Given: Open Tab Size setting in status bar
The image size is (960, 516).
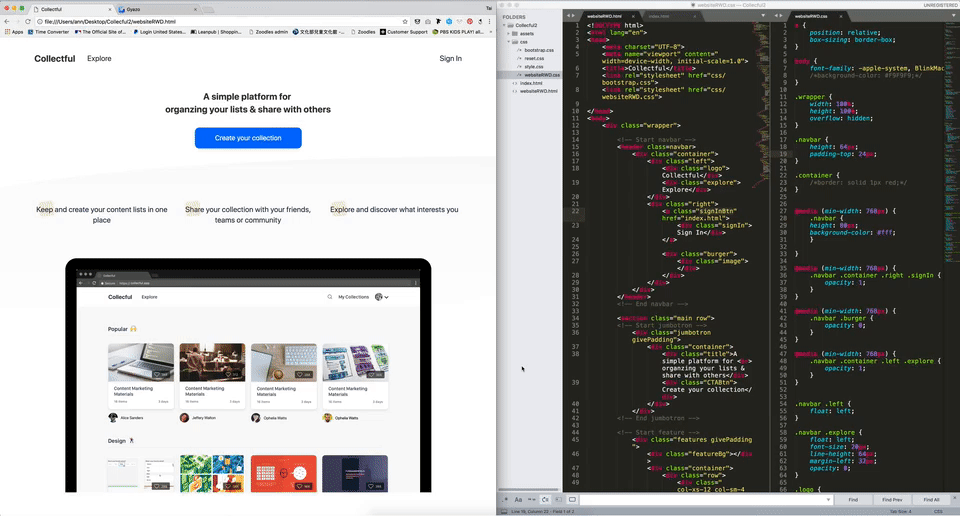Looking at the screenshot, I should click(901, 511).
